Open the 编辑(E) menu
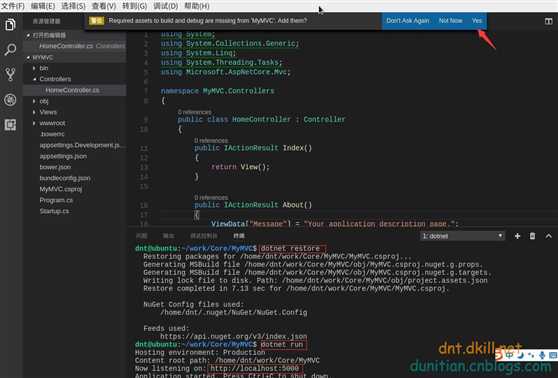 coord(43,6)
